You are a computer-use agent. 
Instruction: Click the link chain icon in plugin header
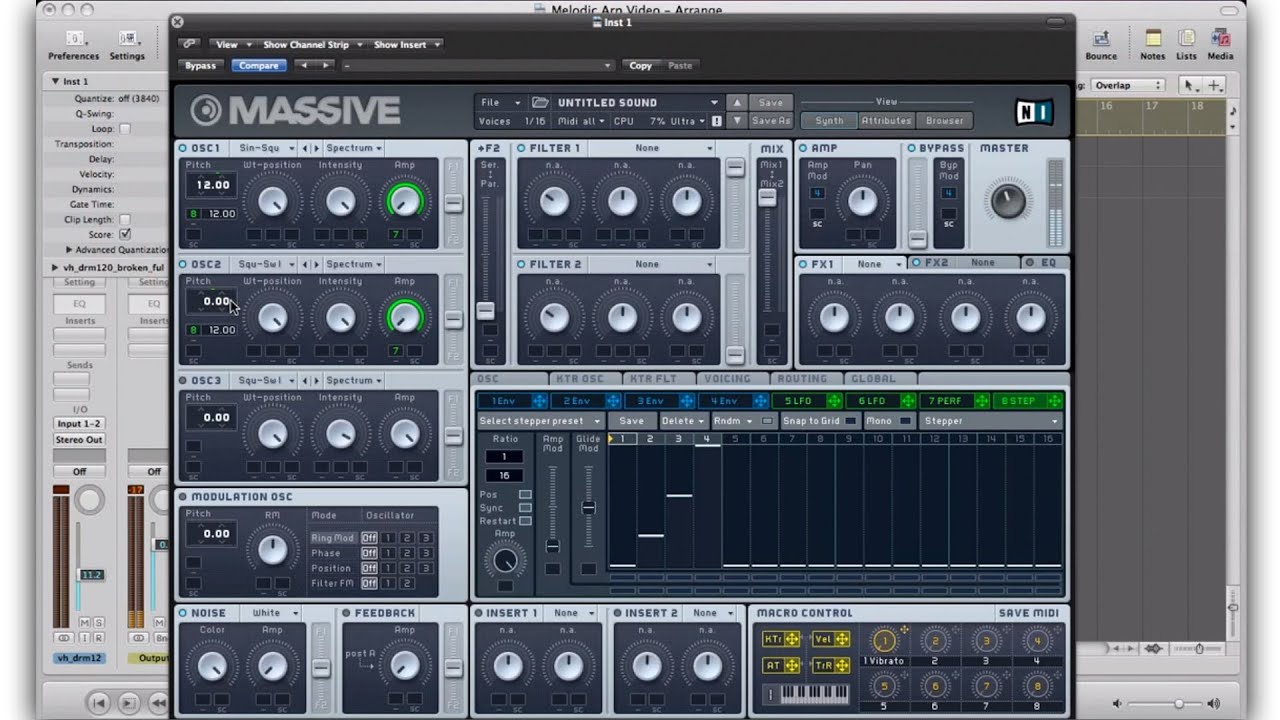pyautogui.click(x=189, y=44)
